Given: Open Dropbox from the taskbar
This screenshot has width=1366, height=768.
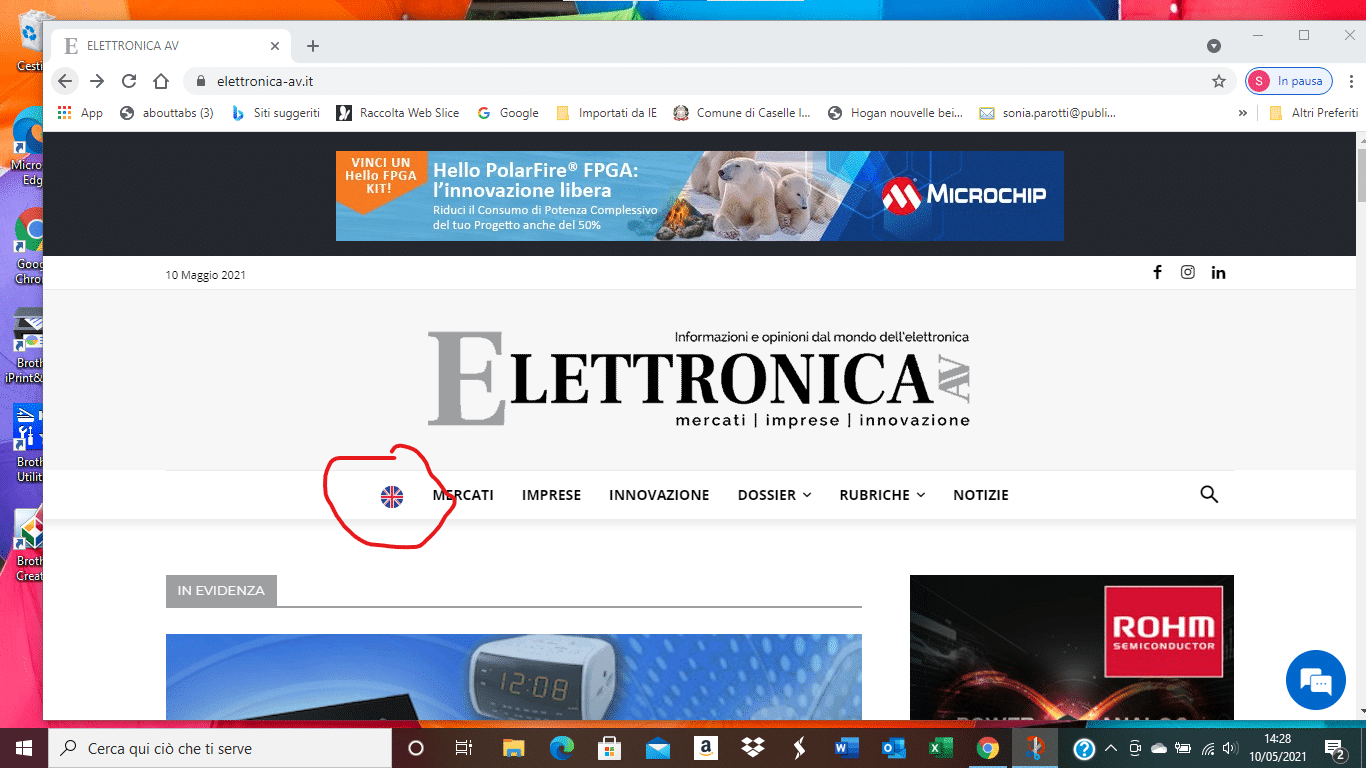Looking at the screenshot, I should 753,748.
